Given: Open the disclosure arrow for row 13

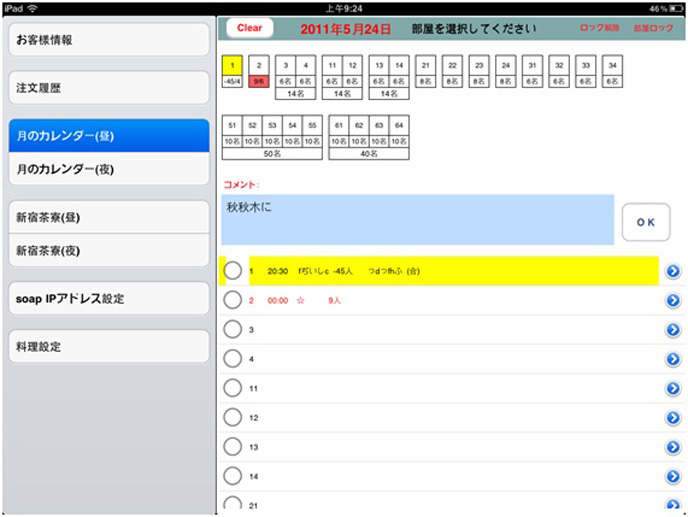Looking at the screenshot, I should click(673, 446).
